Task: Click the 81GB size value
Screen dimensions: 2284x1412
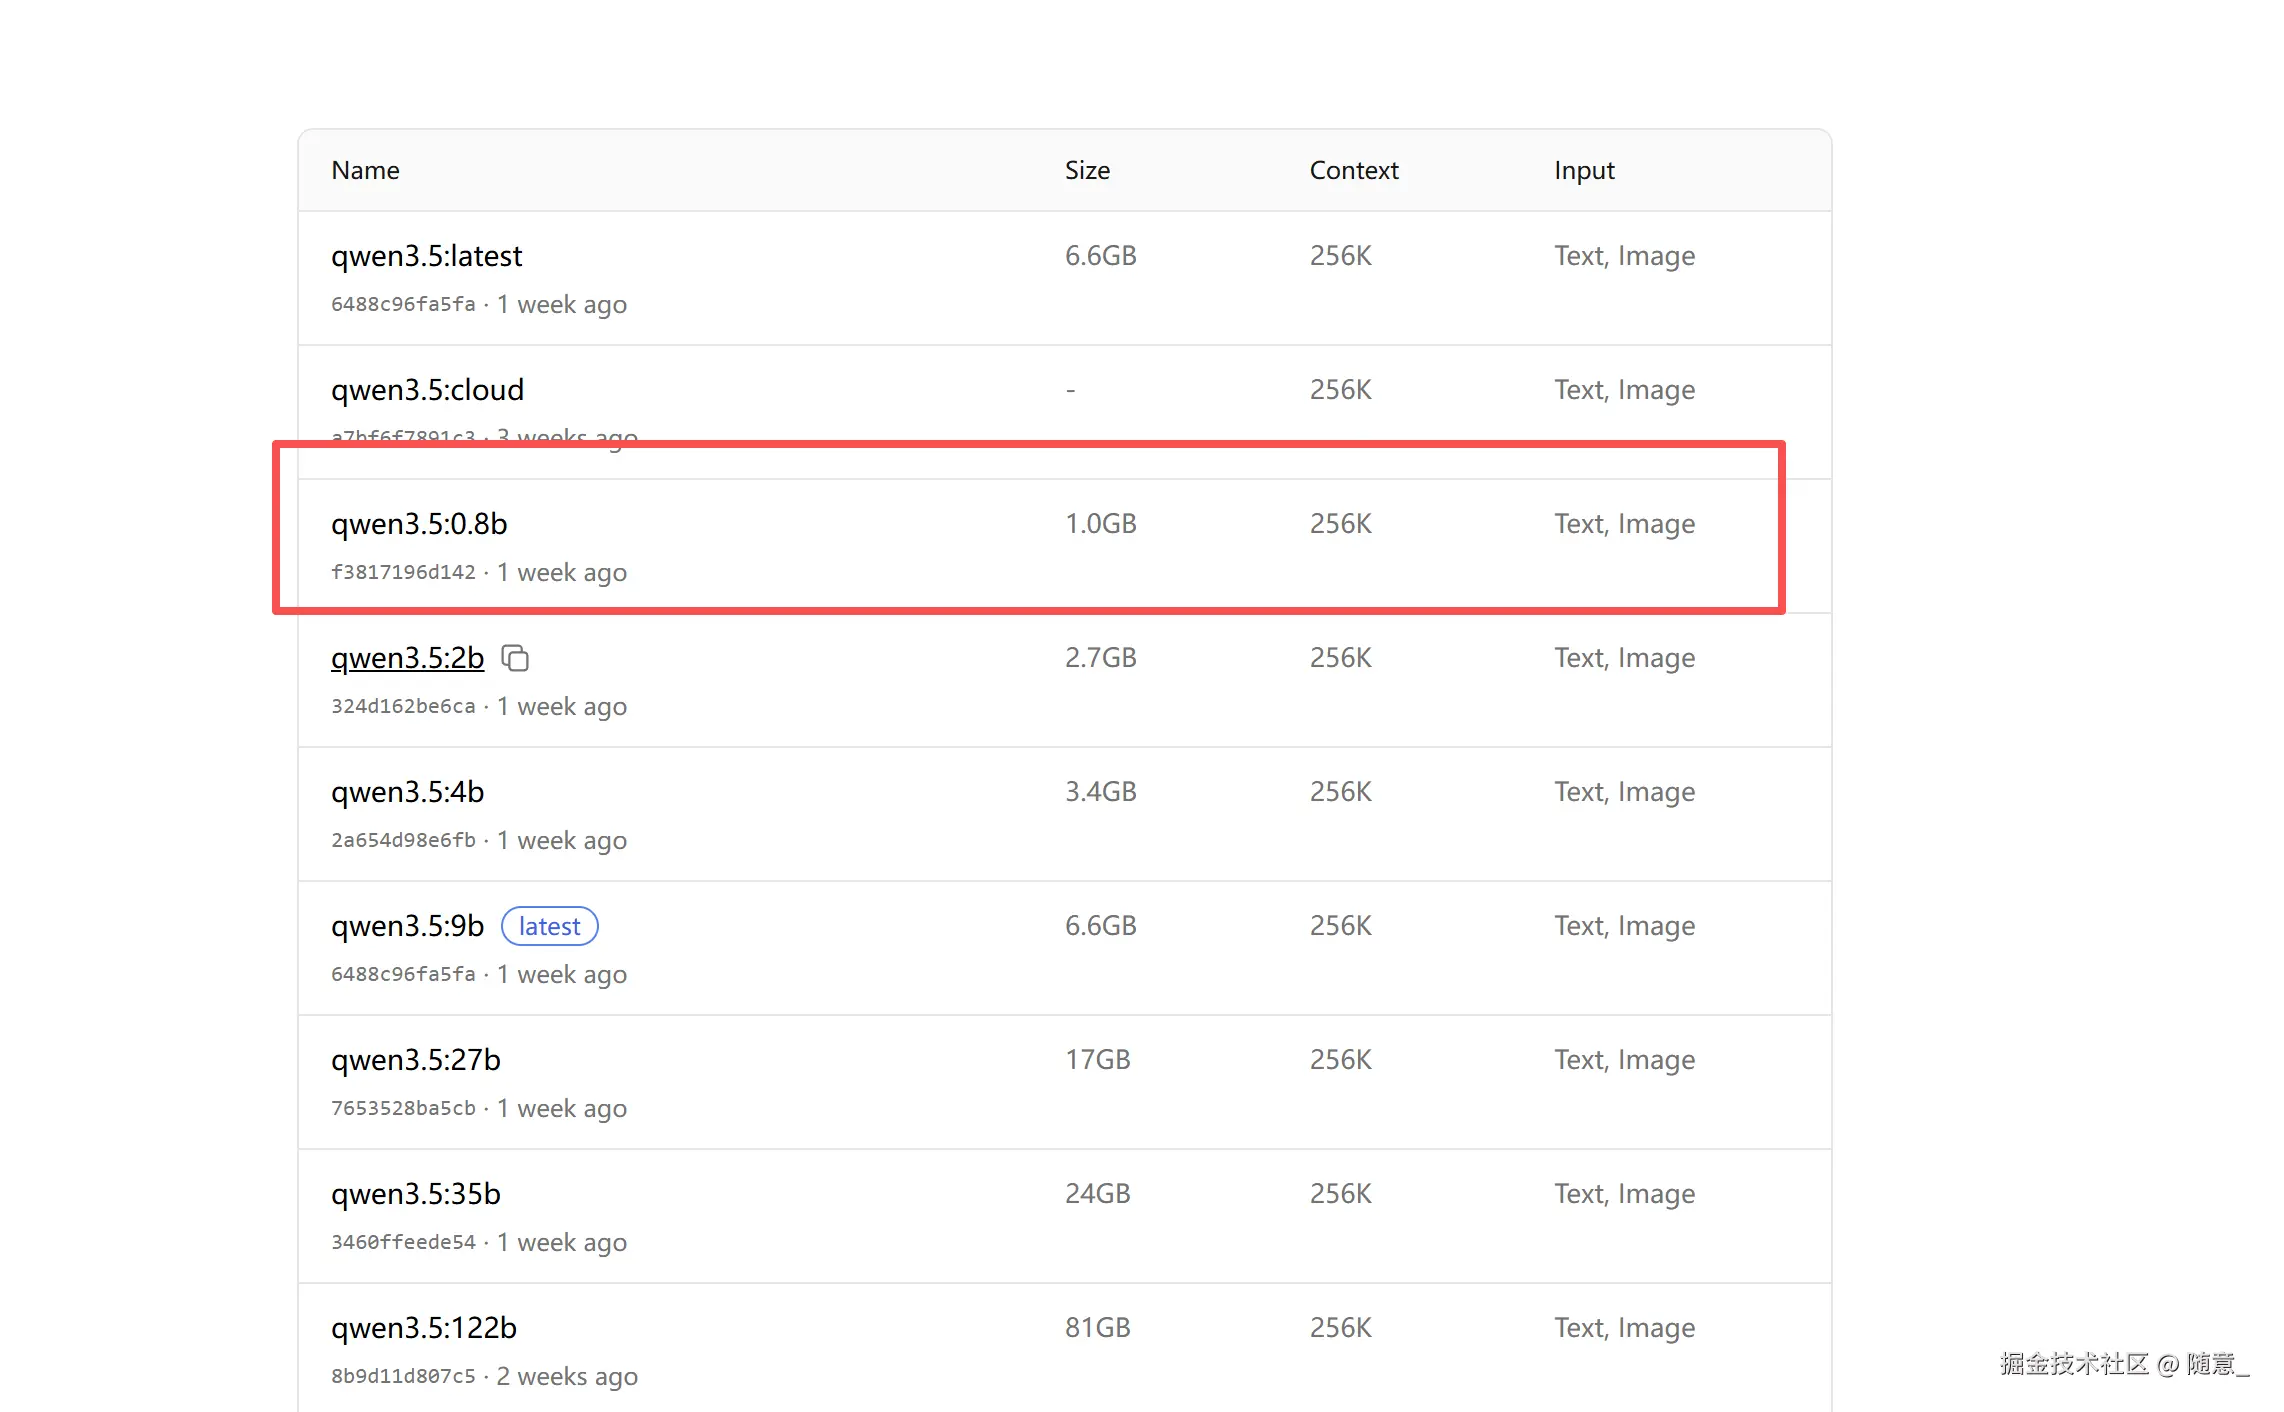Action: tap(1097, 1328)
